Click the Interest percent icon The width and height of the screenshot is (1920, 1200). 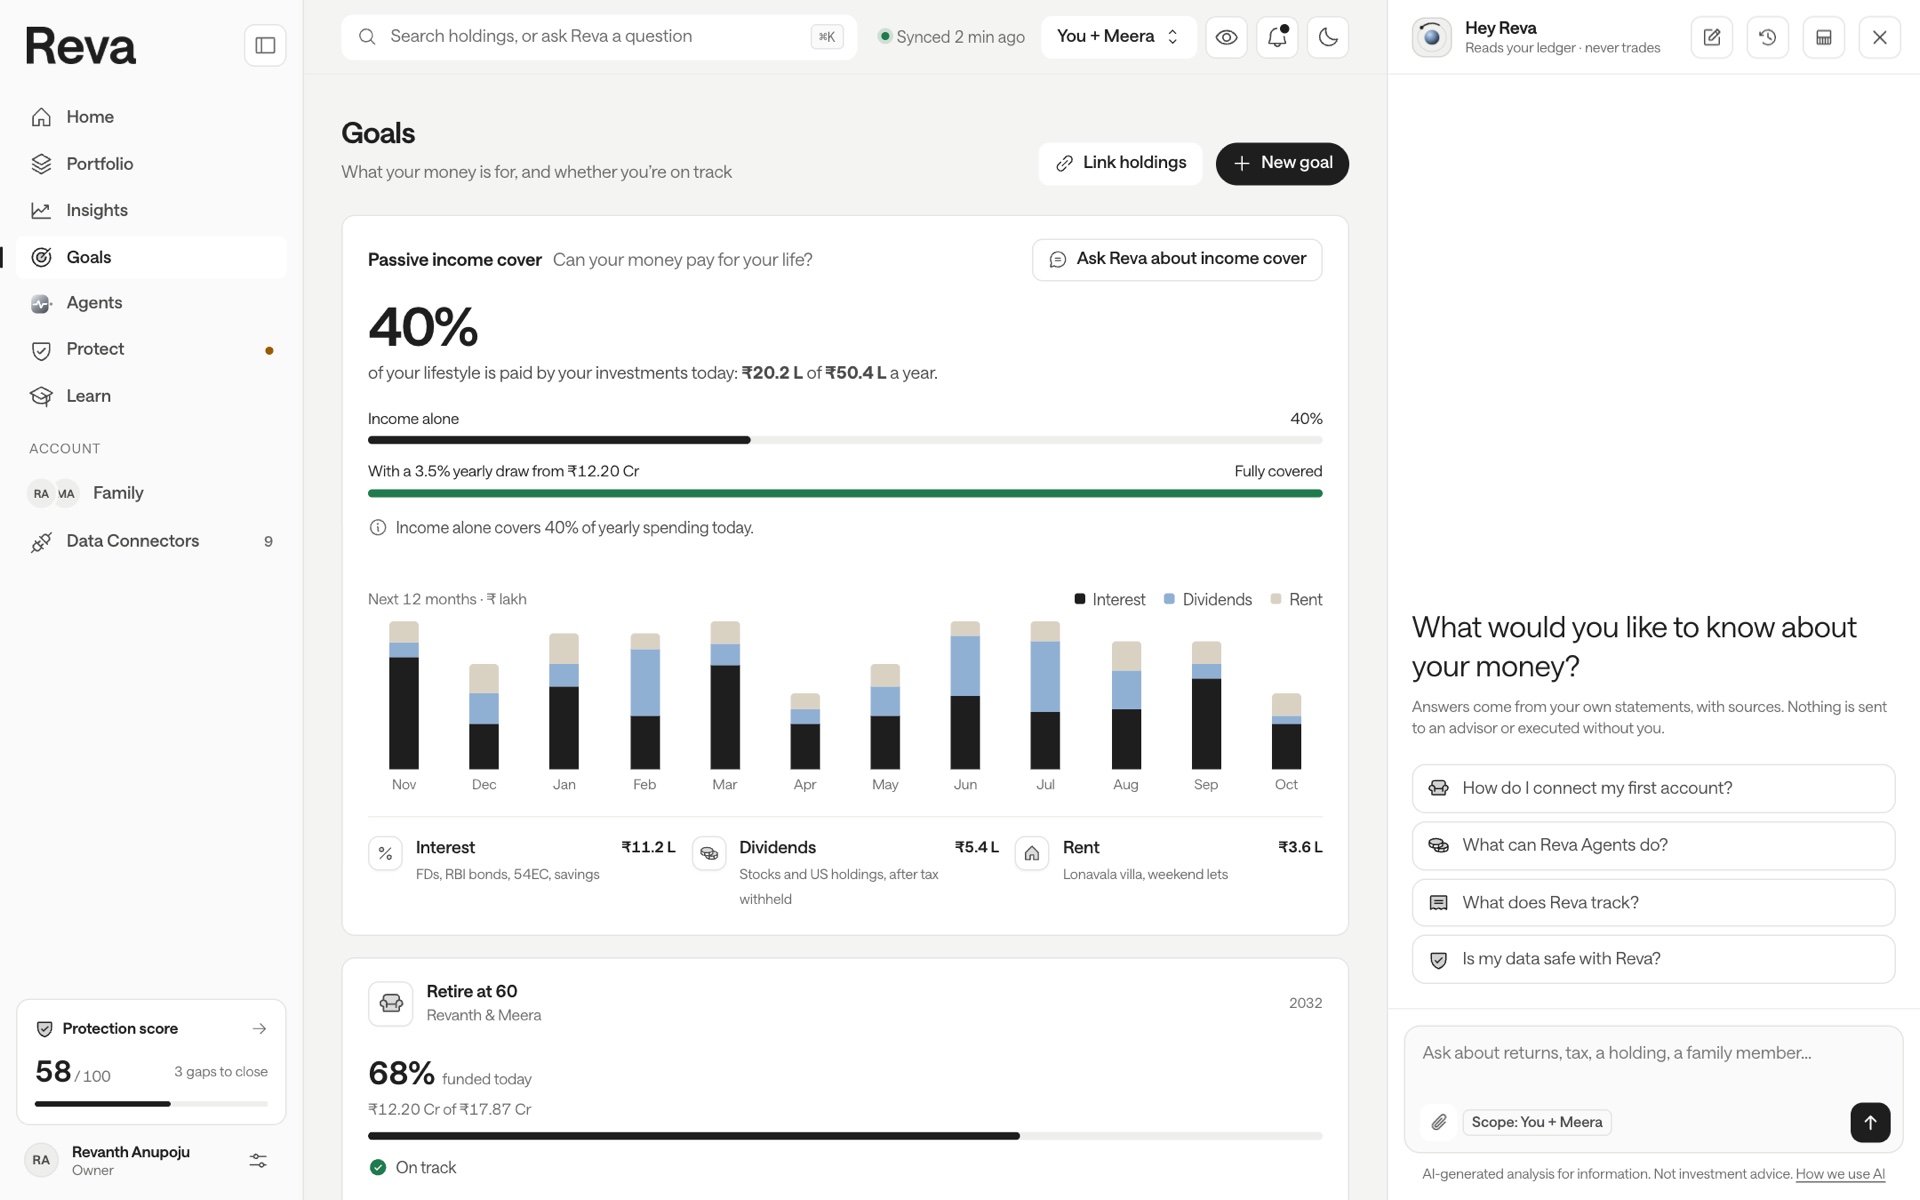[x=385, y=854]
